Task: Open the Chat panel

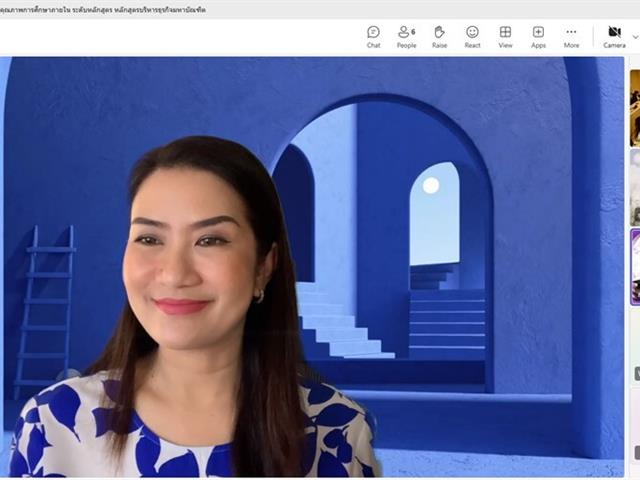Action: pyautogui.click(x=373, y=37)
